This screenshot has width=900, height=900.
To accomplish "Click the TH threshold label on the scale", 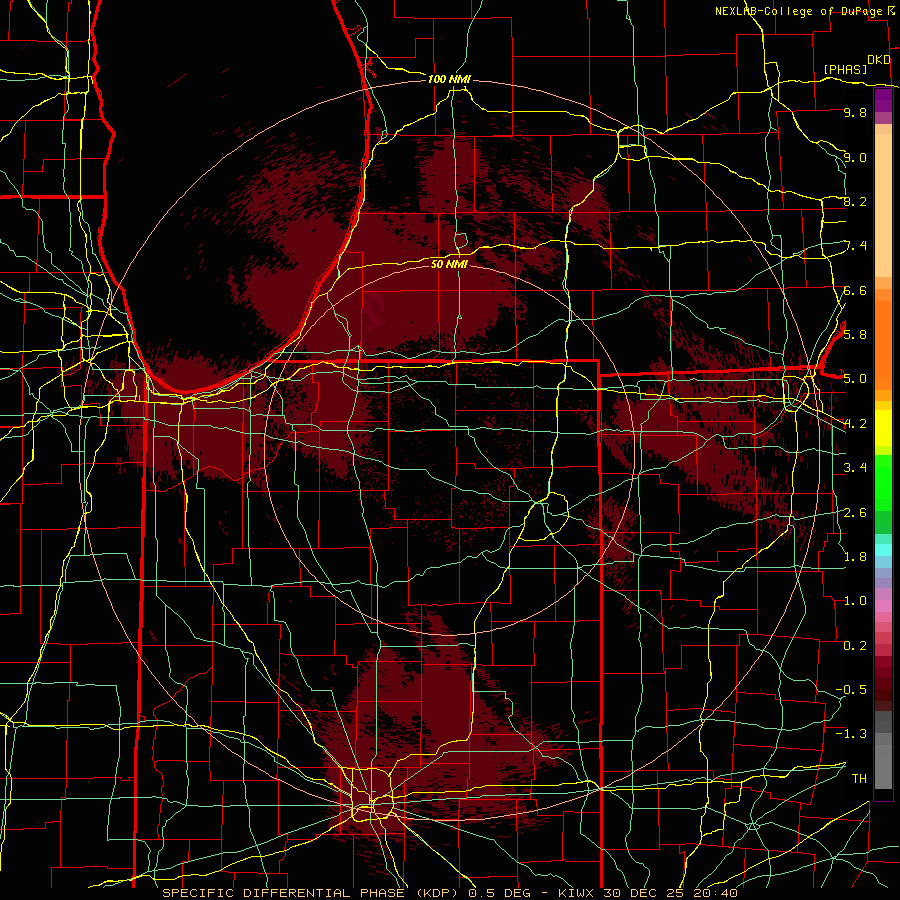I will tap(859, 778).
